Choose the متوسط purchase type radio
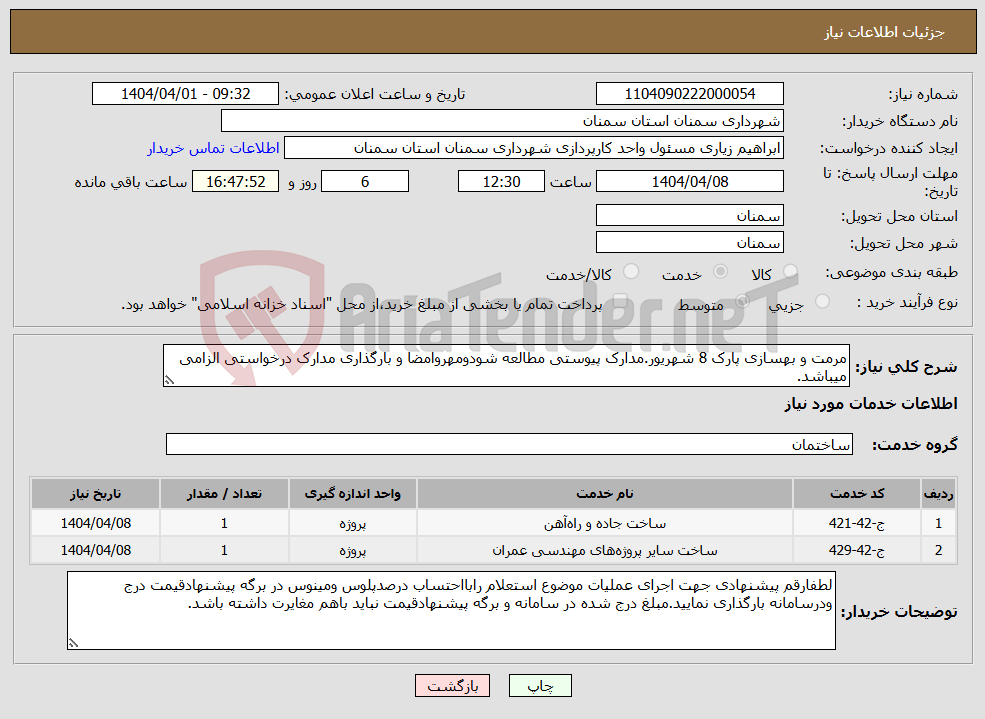 [x=743, y=301]
